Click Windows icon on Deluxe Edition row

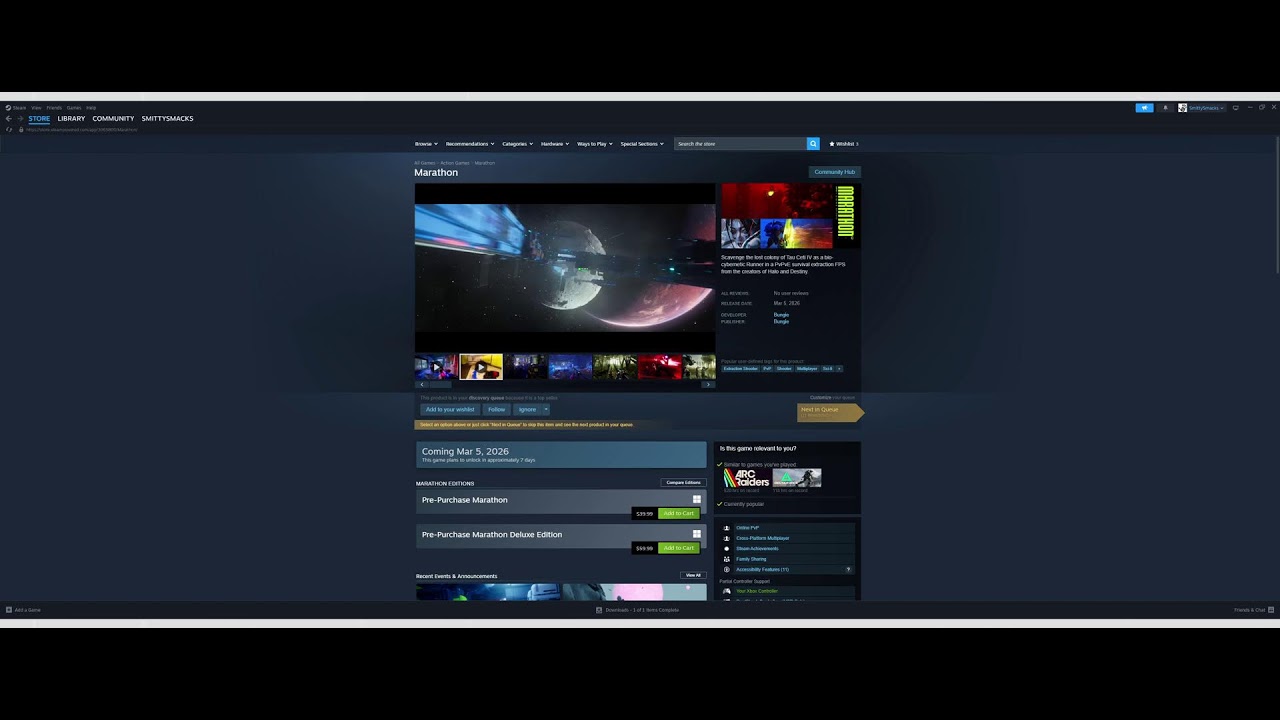pos(697,534)
